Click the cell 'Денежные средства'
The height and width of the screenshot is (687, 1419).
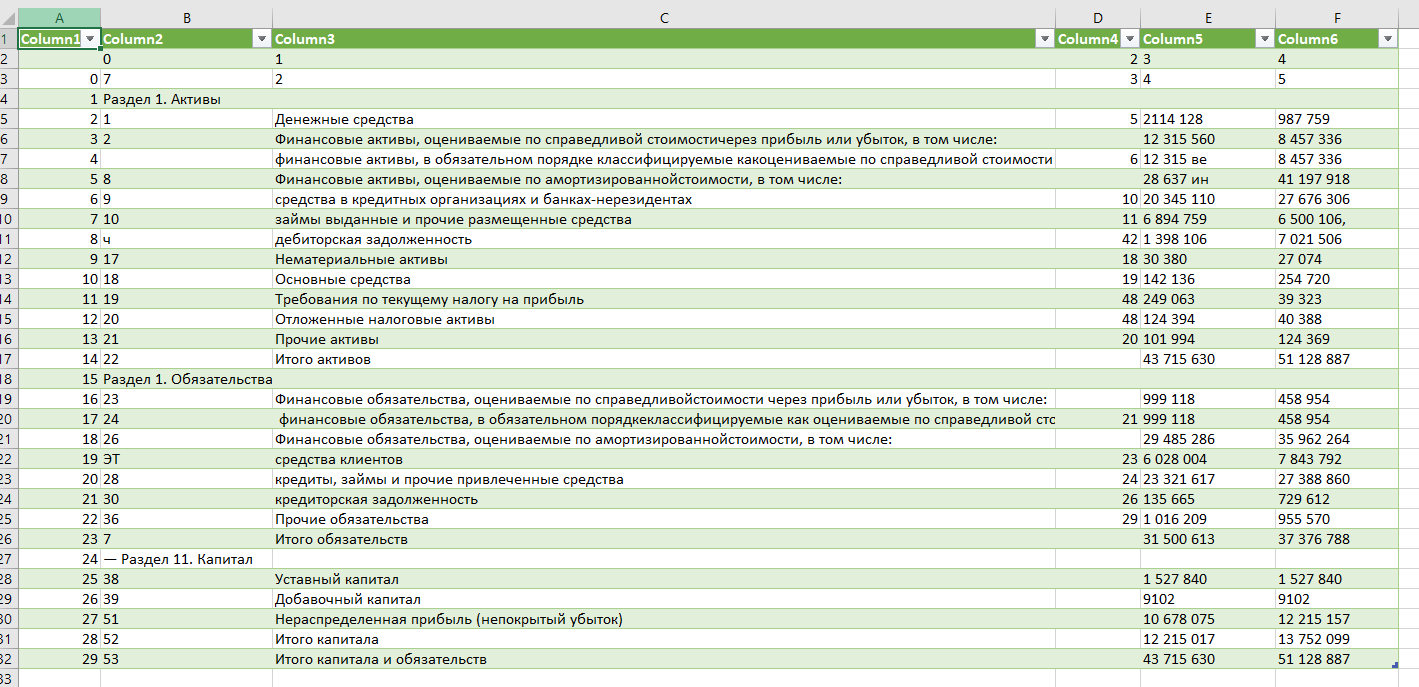(664, 119)
